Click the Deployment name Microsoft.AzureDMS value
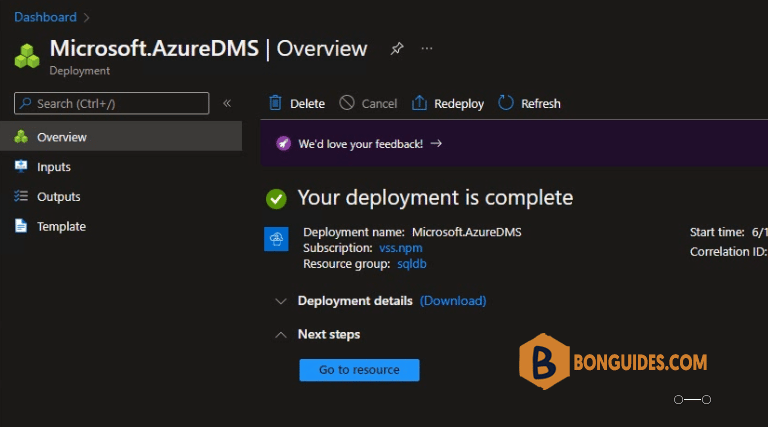Viewport: 768px width, 427px height. pos(466,232)
